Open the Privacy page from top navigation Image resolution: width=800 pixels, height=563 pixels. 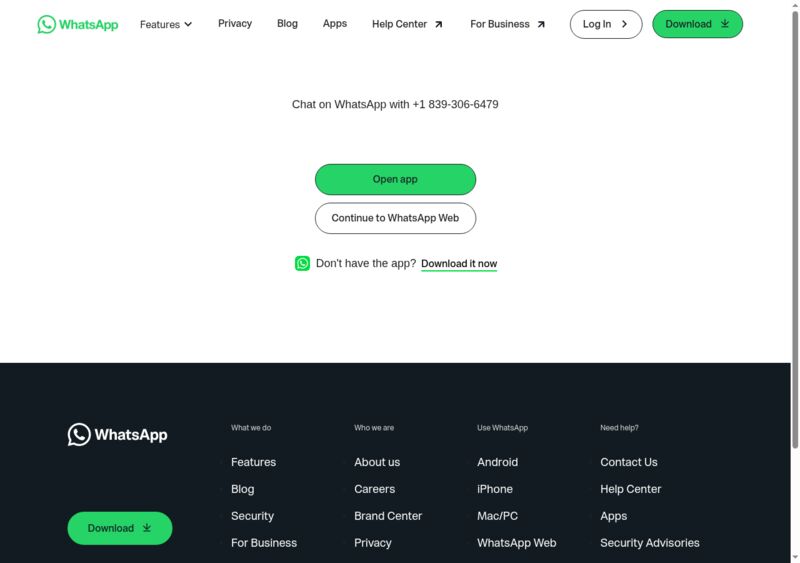click(235, 23)
